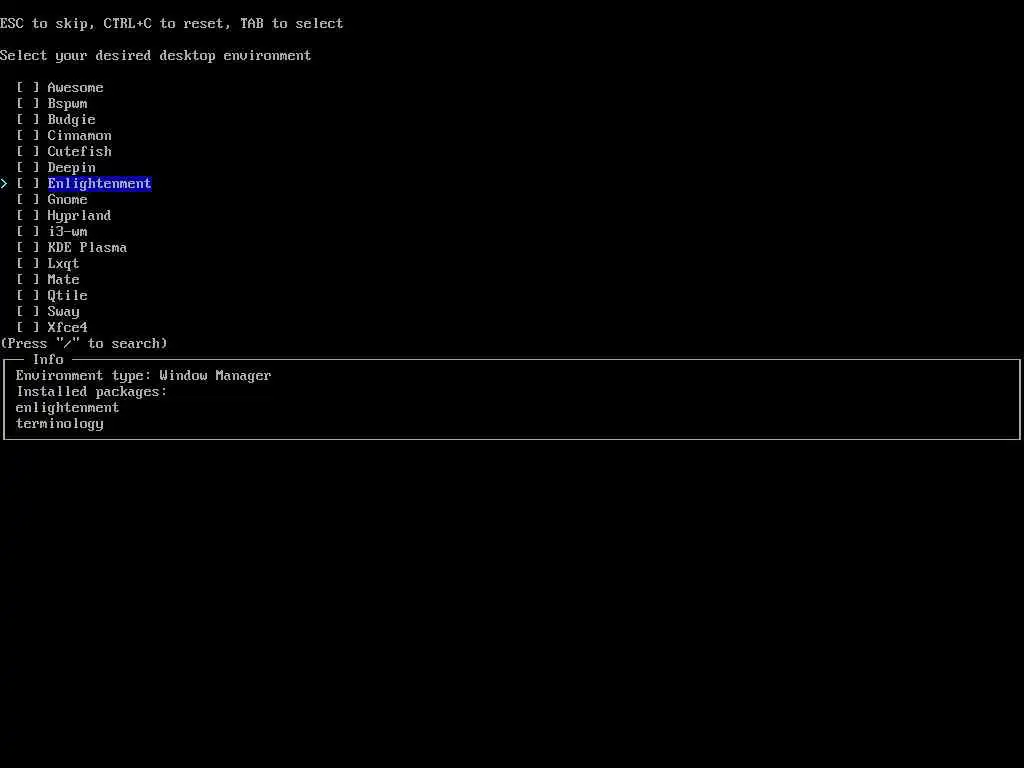
Task: Tick the checkbox next to i3-wm
Action: click(28, 231)
